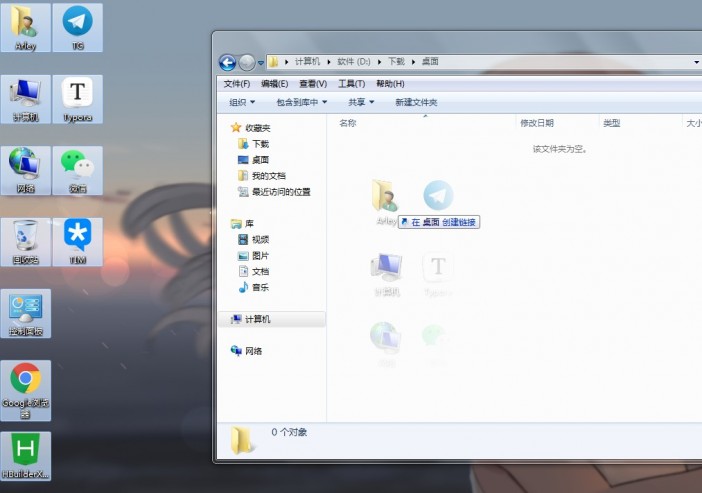Open the 共享 (Share) dropdown
The width and height of the screenshot is (702, 493).
coord(361,102)
